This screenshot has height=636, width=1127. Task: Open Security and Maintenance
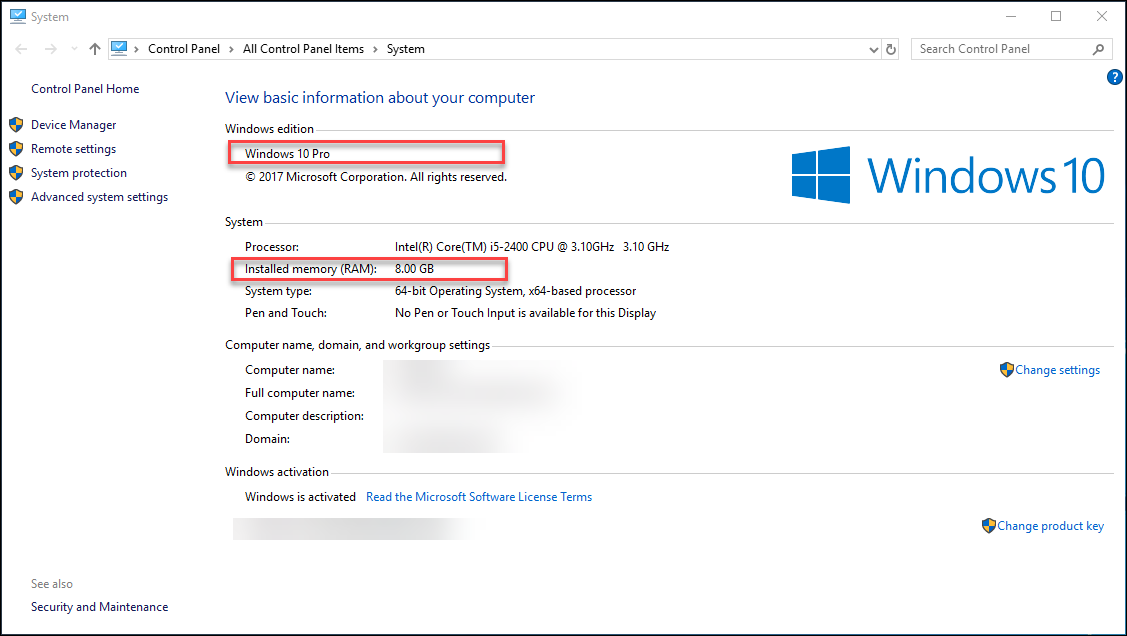point(99,606)
